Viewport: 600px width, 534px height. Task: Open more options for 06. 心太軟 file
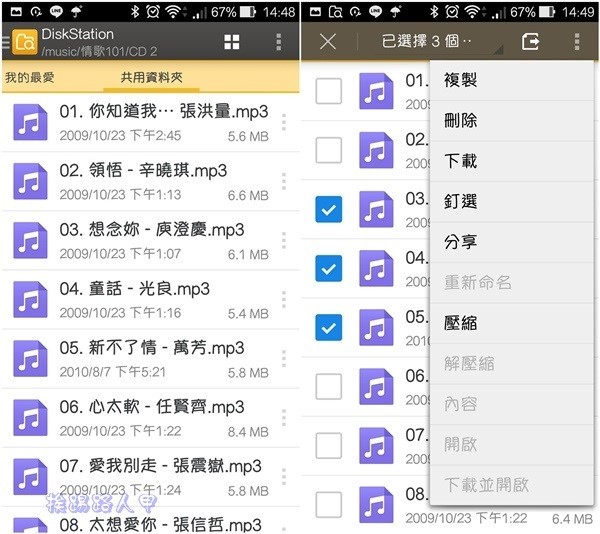coord(284,418)
